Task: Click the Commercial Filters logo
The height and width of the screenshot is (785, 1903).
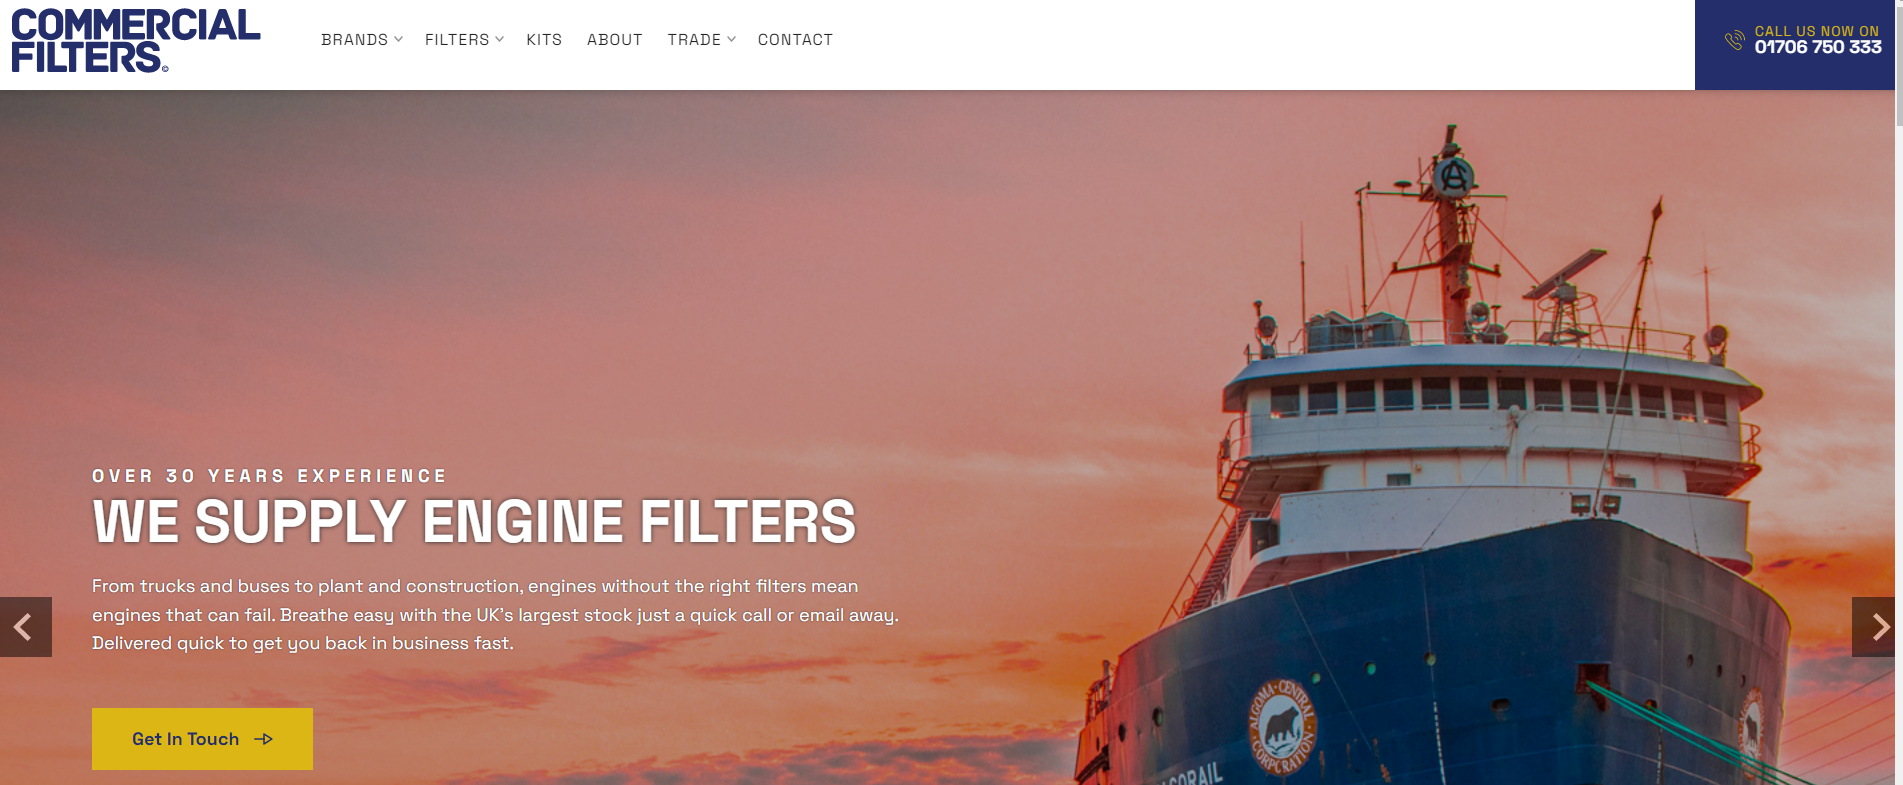Action: click(136, 40)
